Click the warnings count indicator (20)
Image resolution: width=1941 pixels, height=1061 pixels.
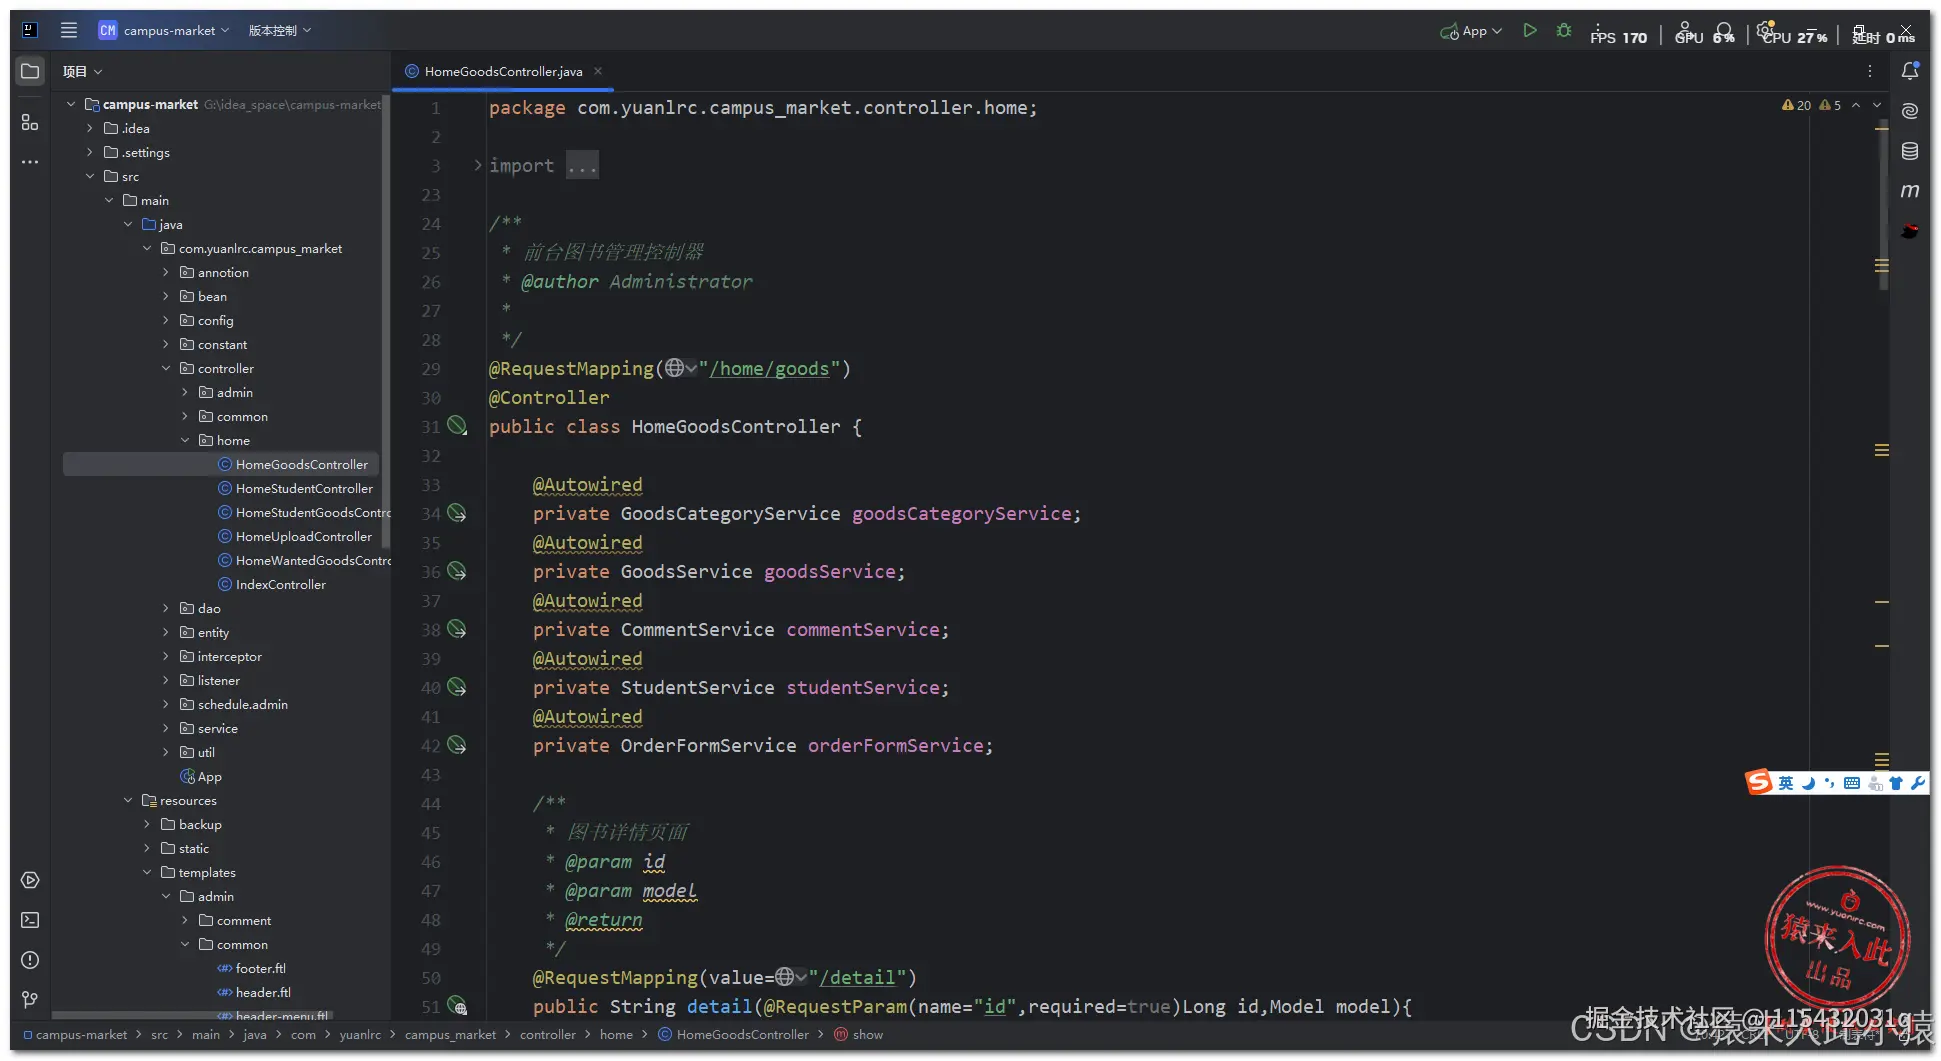(x=1796, y=105)
